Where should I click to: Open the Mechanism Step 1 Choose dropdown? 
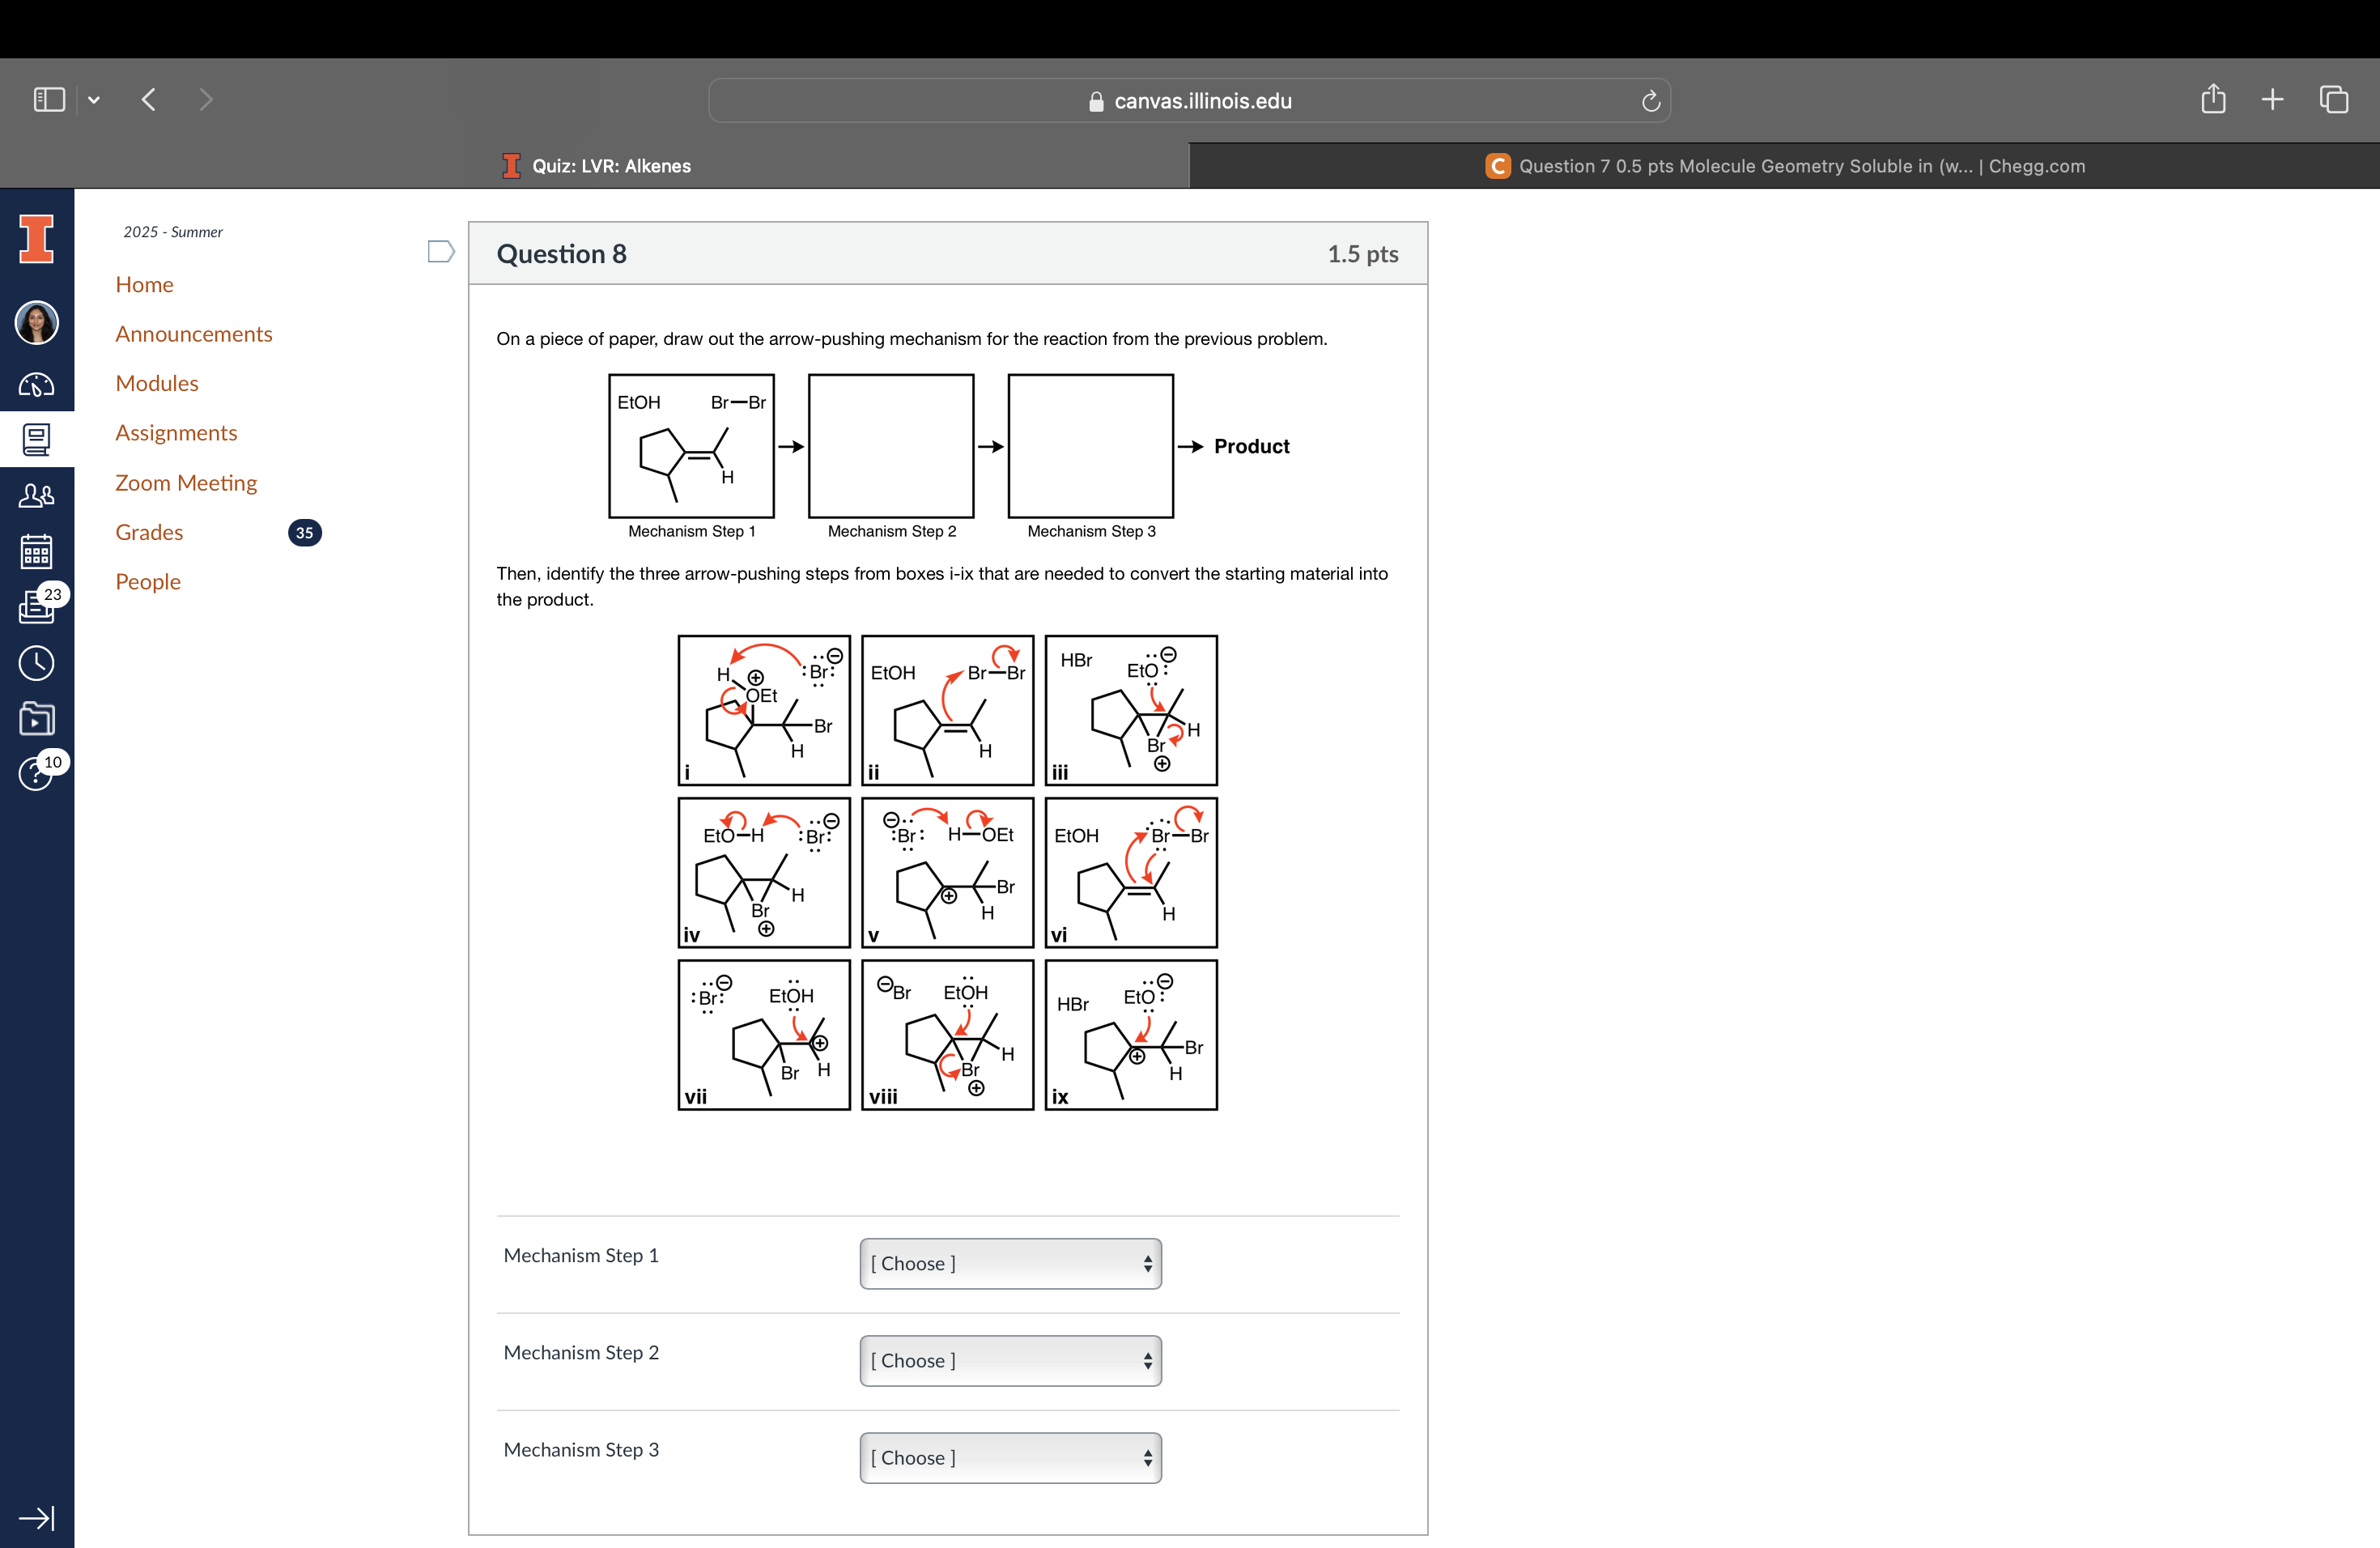tap(1010, 1263)
